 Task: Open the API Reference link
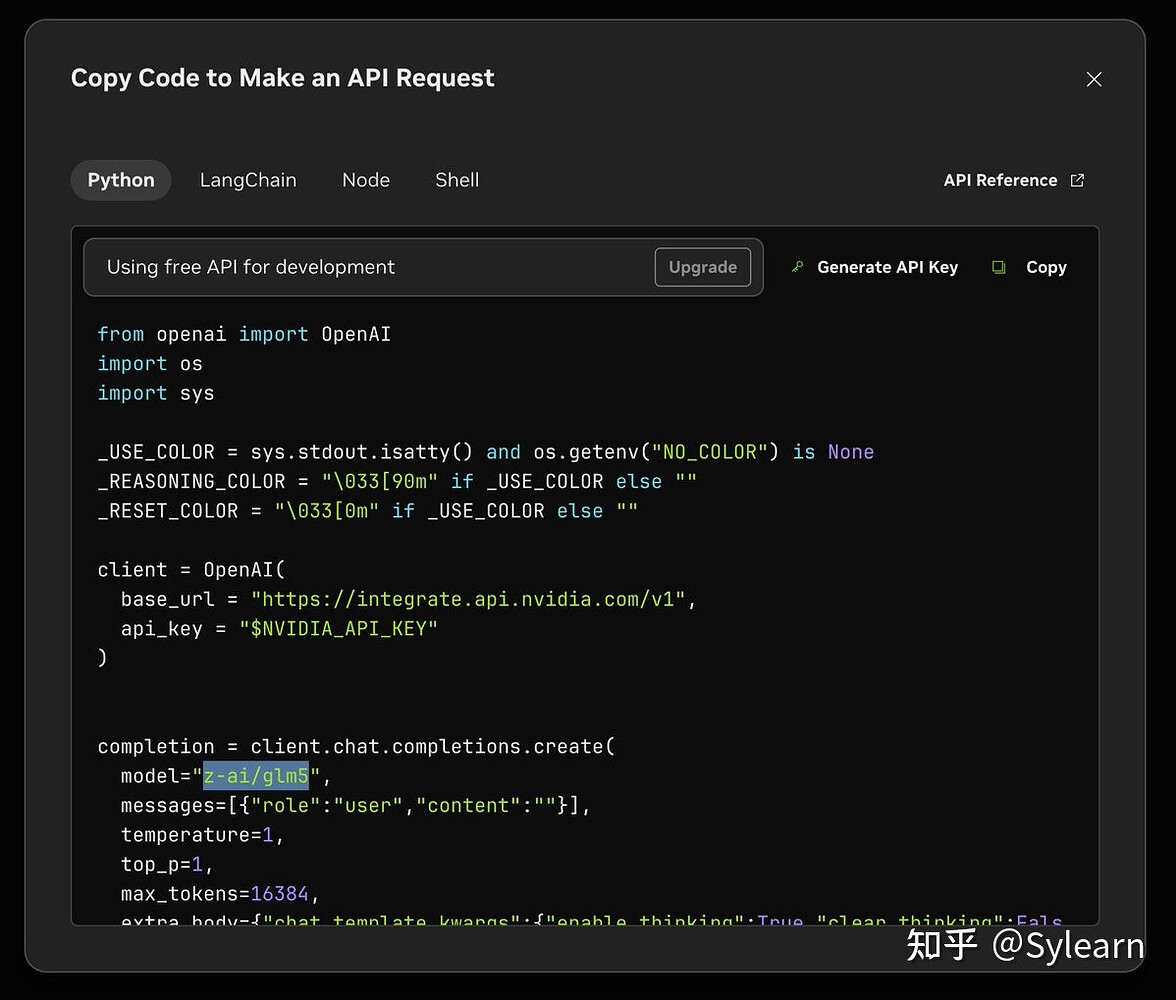point(1000,180)
